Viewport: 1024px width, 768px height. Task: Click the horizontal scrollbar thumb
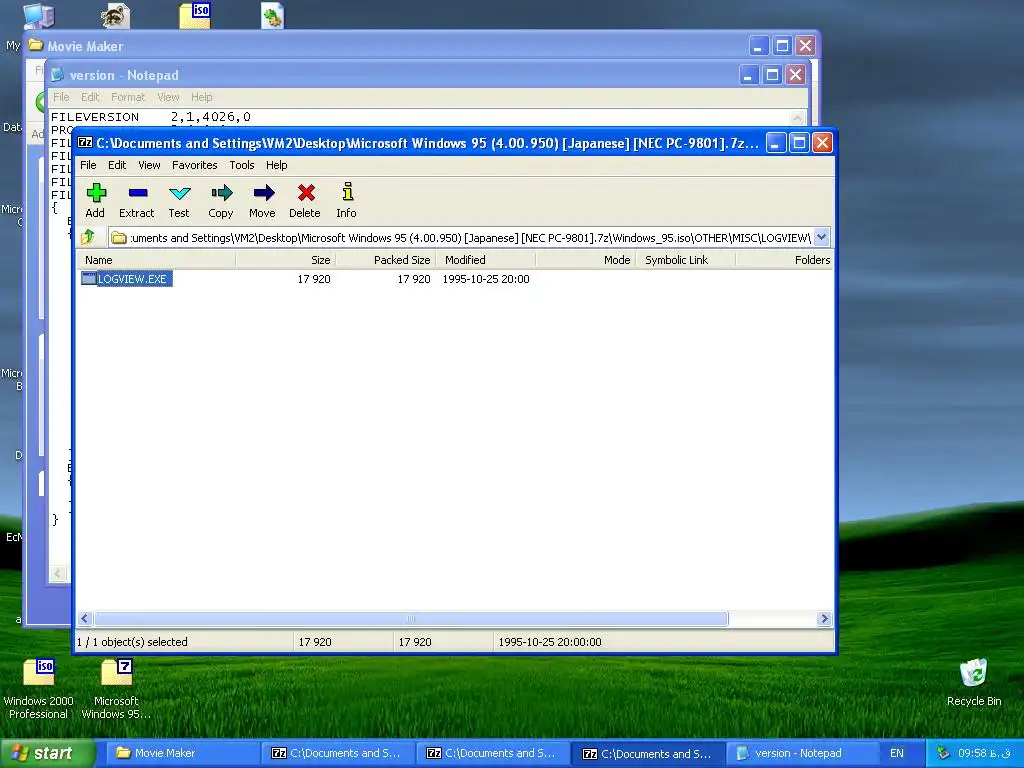point(411,618)
